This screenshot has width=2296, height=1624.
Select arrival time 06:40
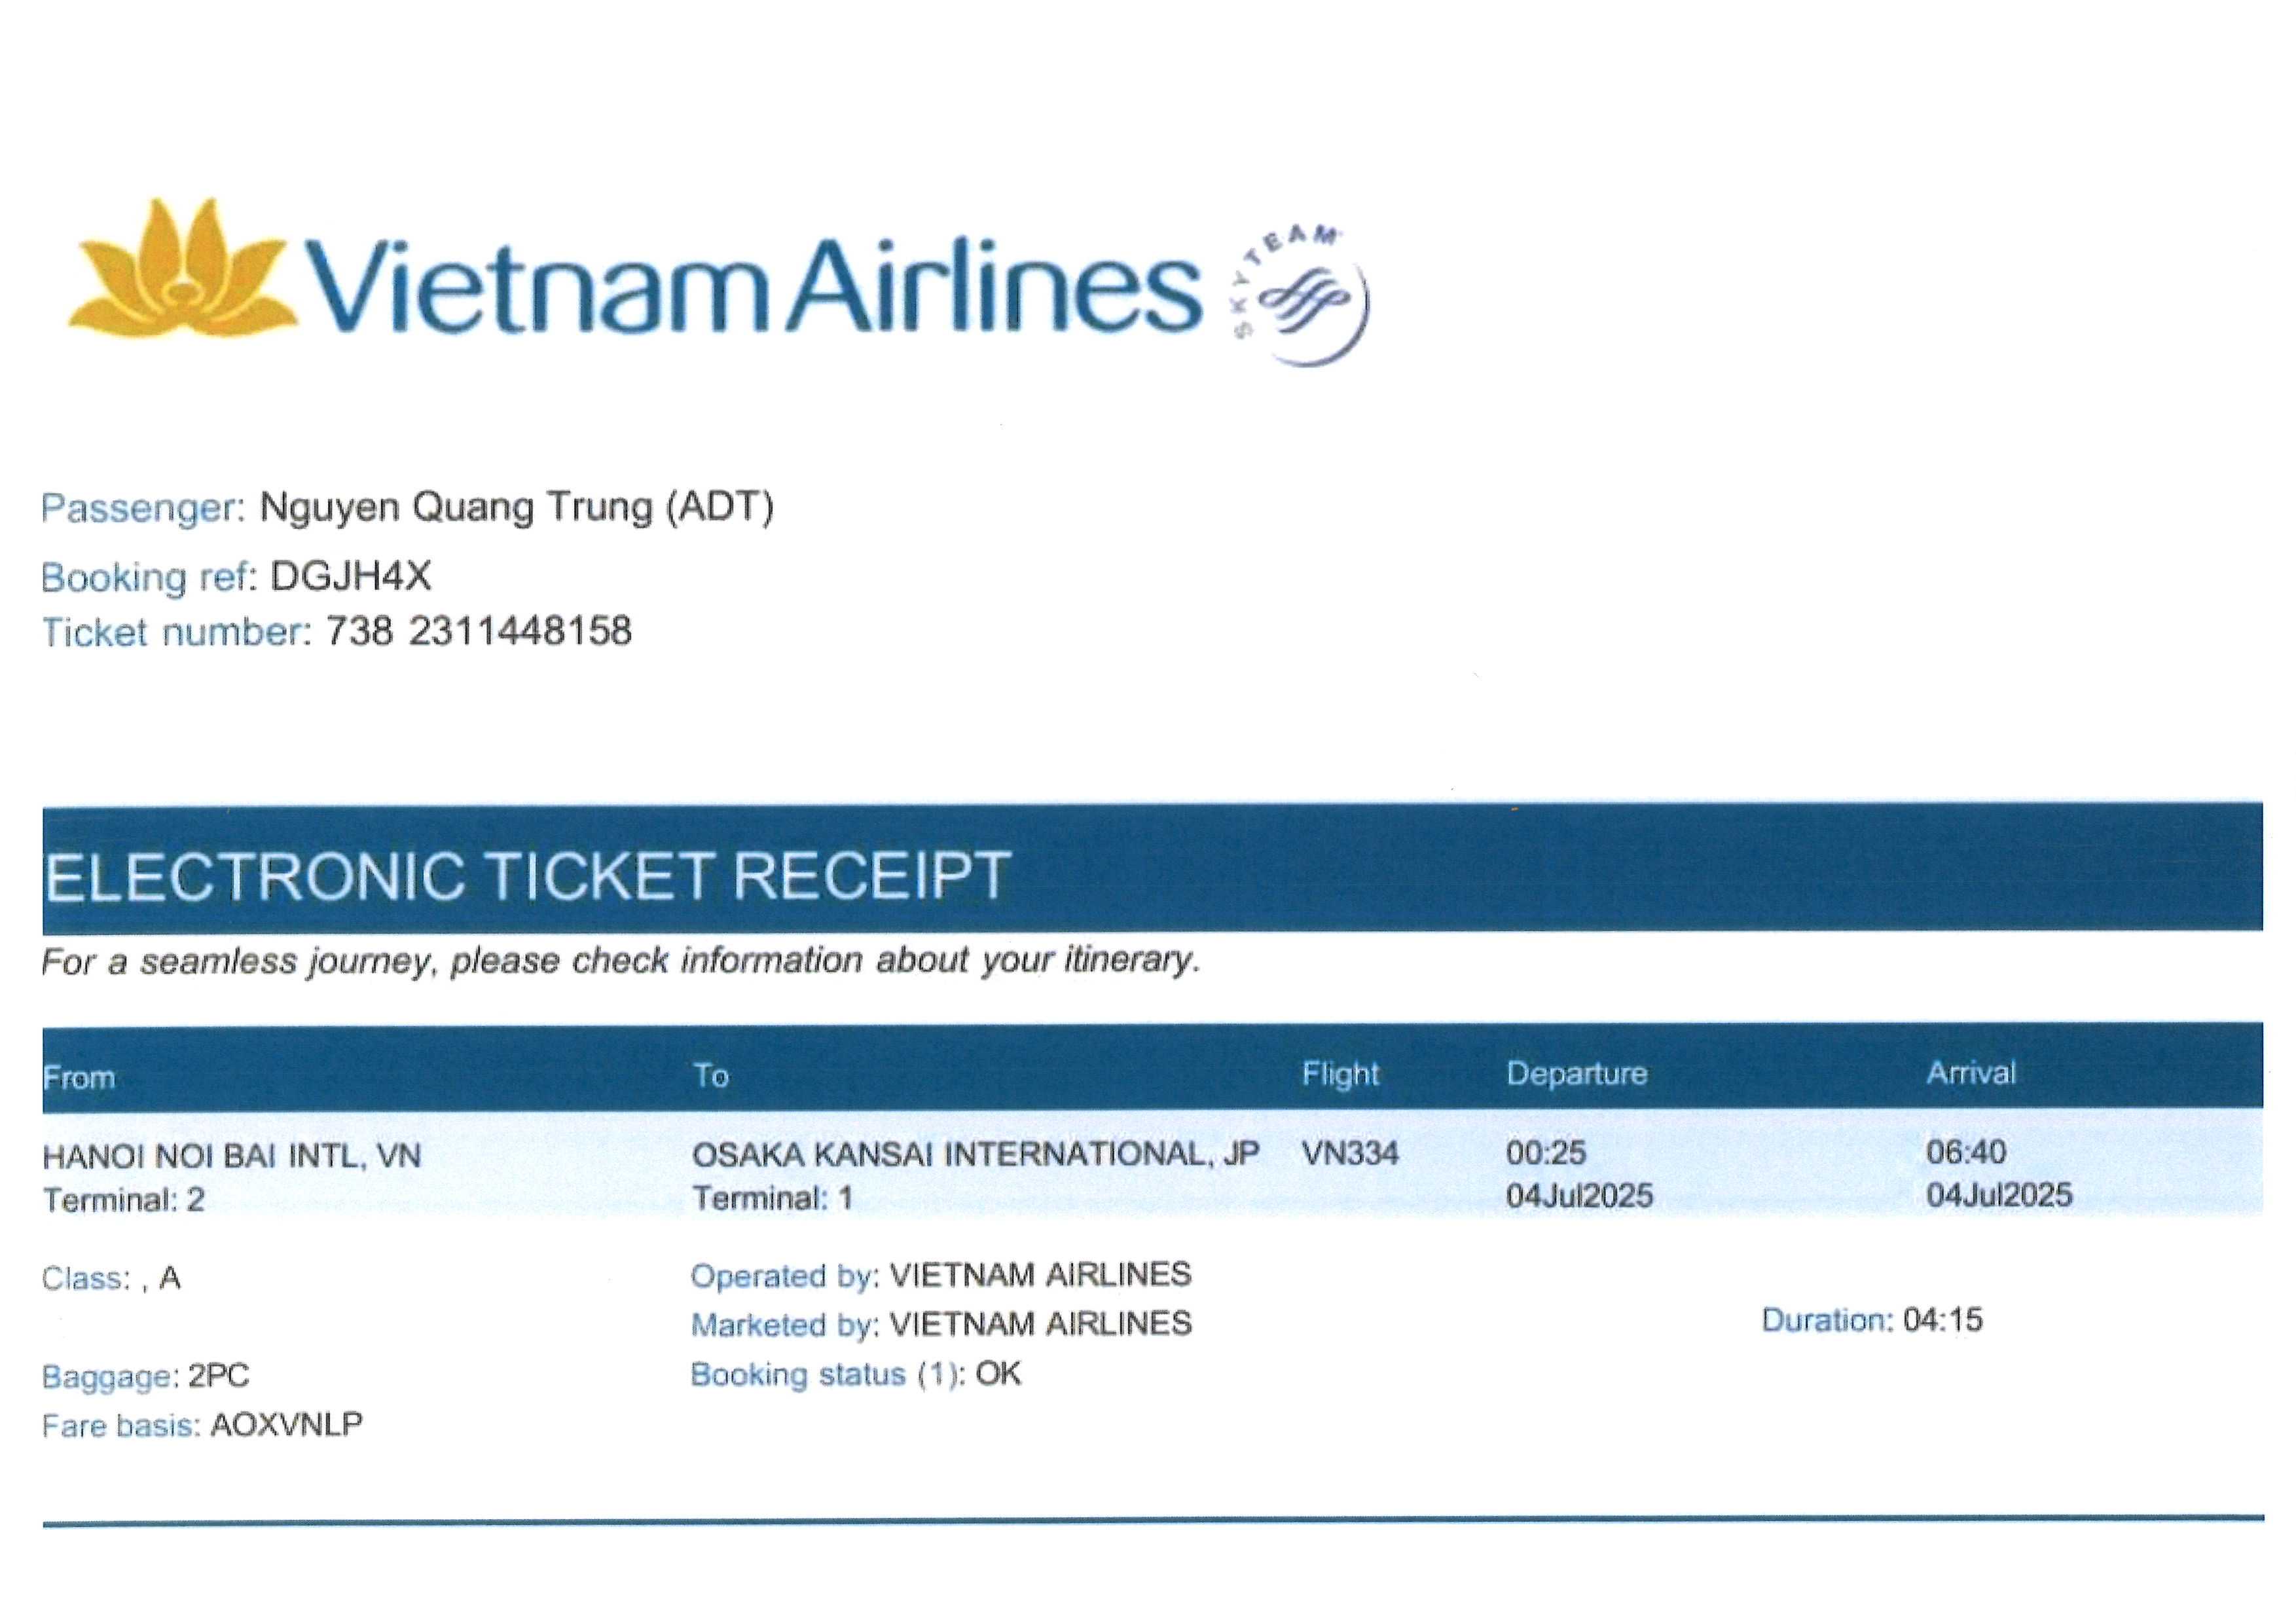[1966, 1152]
